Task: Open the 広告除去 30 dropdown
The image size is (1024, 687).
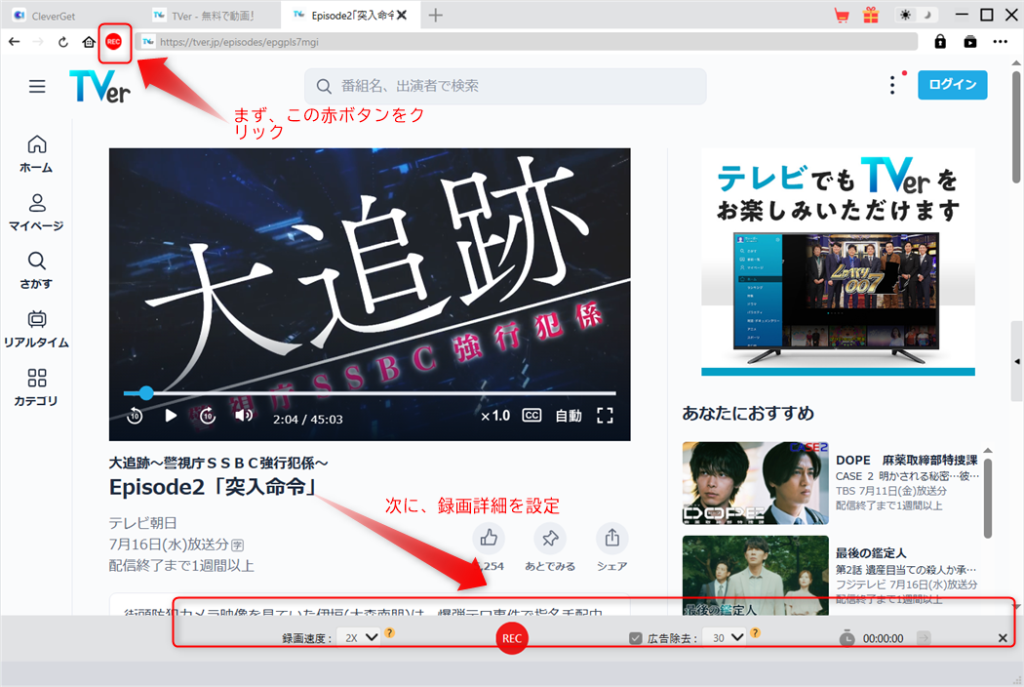Action: coord(725,637)
